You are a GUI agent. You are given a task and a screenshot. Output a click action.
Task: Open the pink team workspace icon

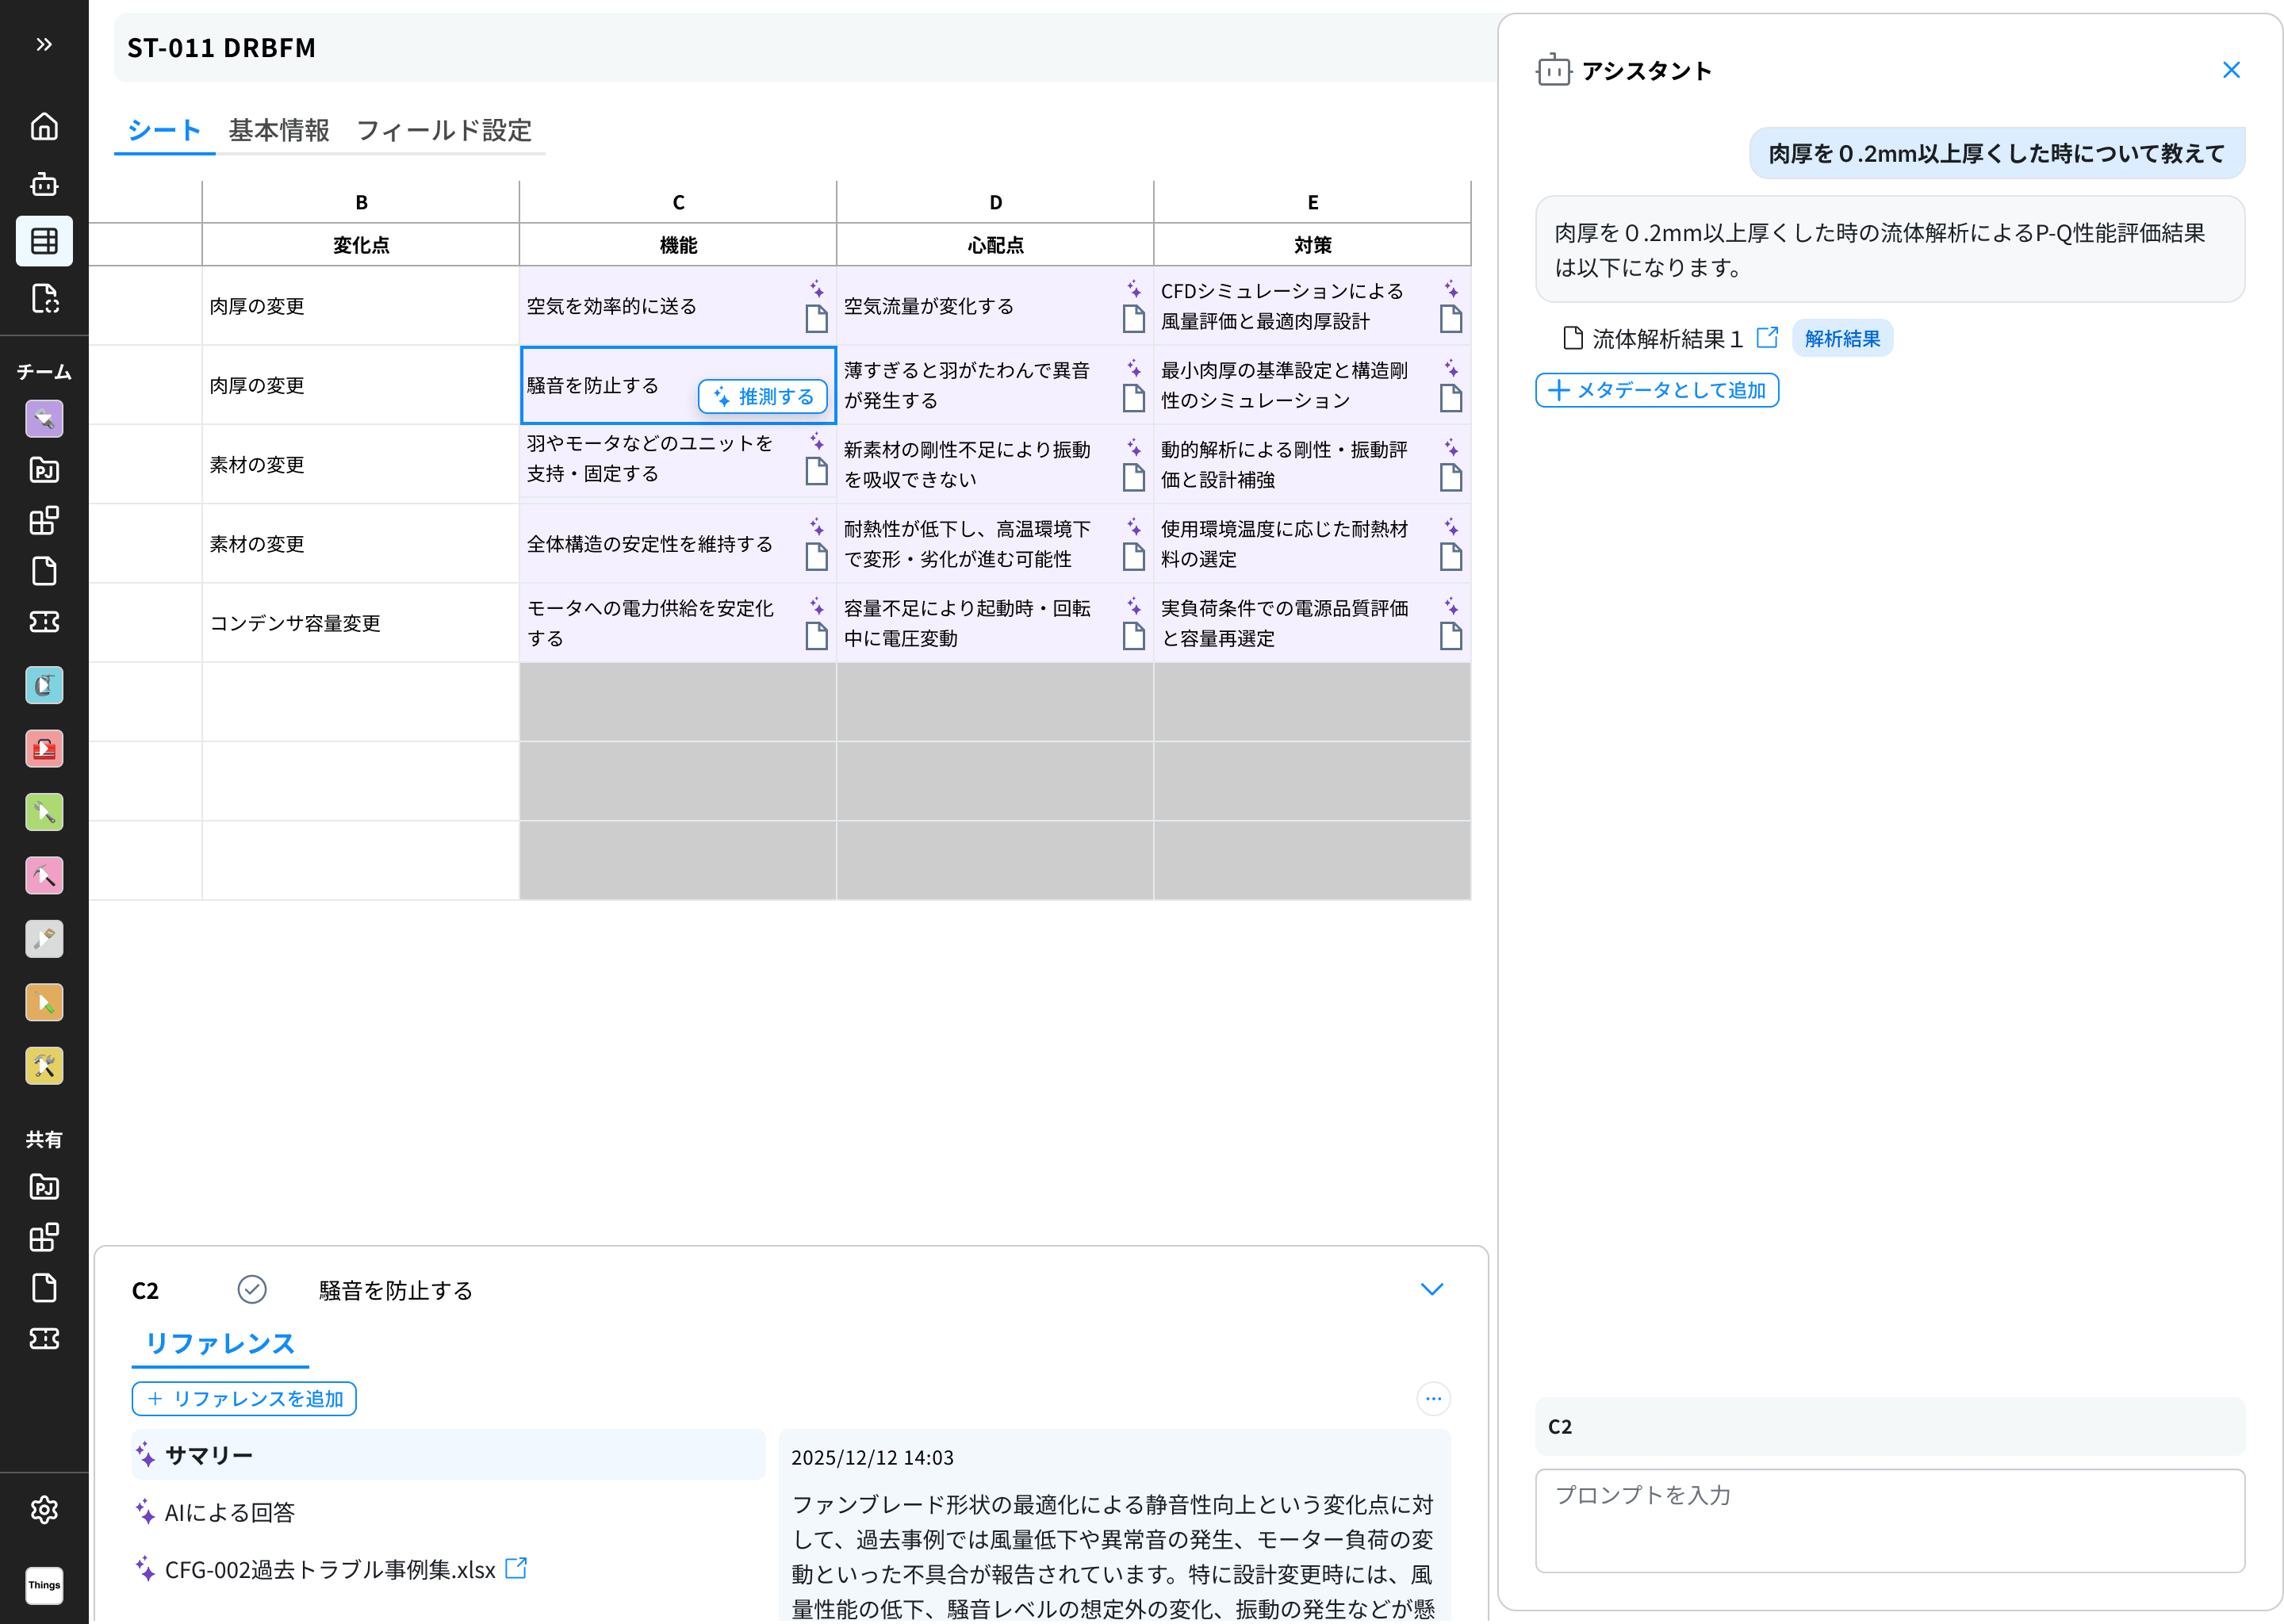pyautogui.click(x=44, y=876)
